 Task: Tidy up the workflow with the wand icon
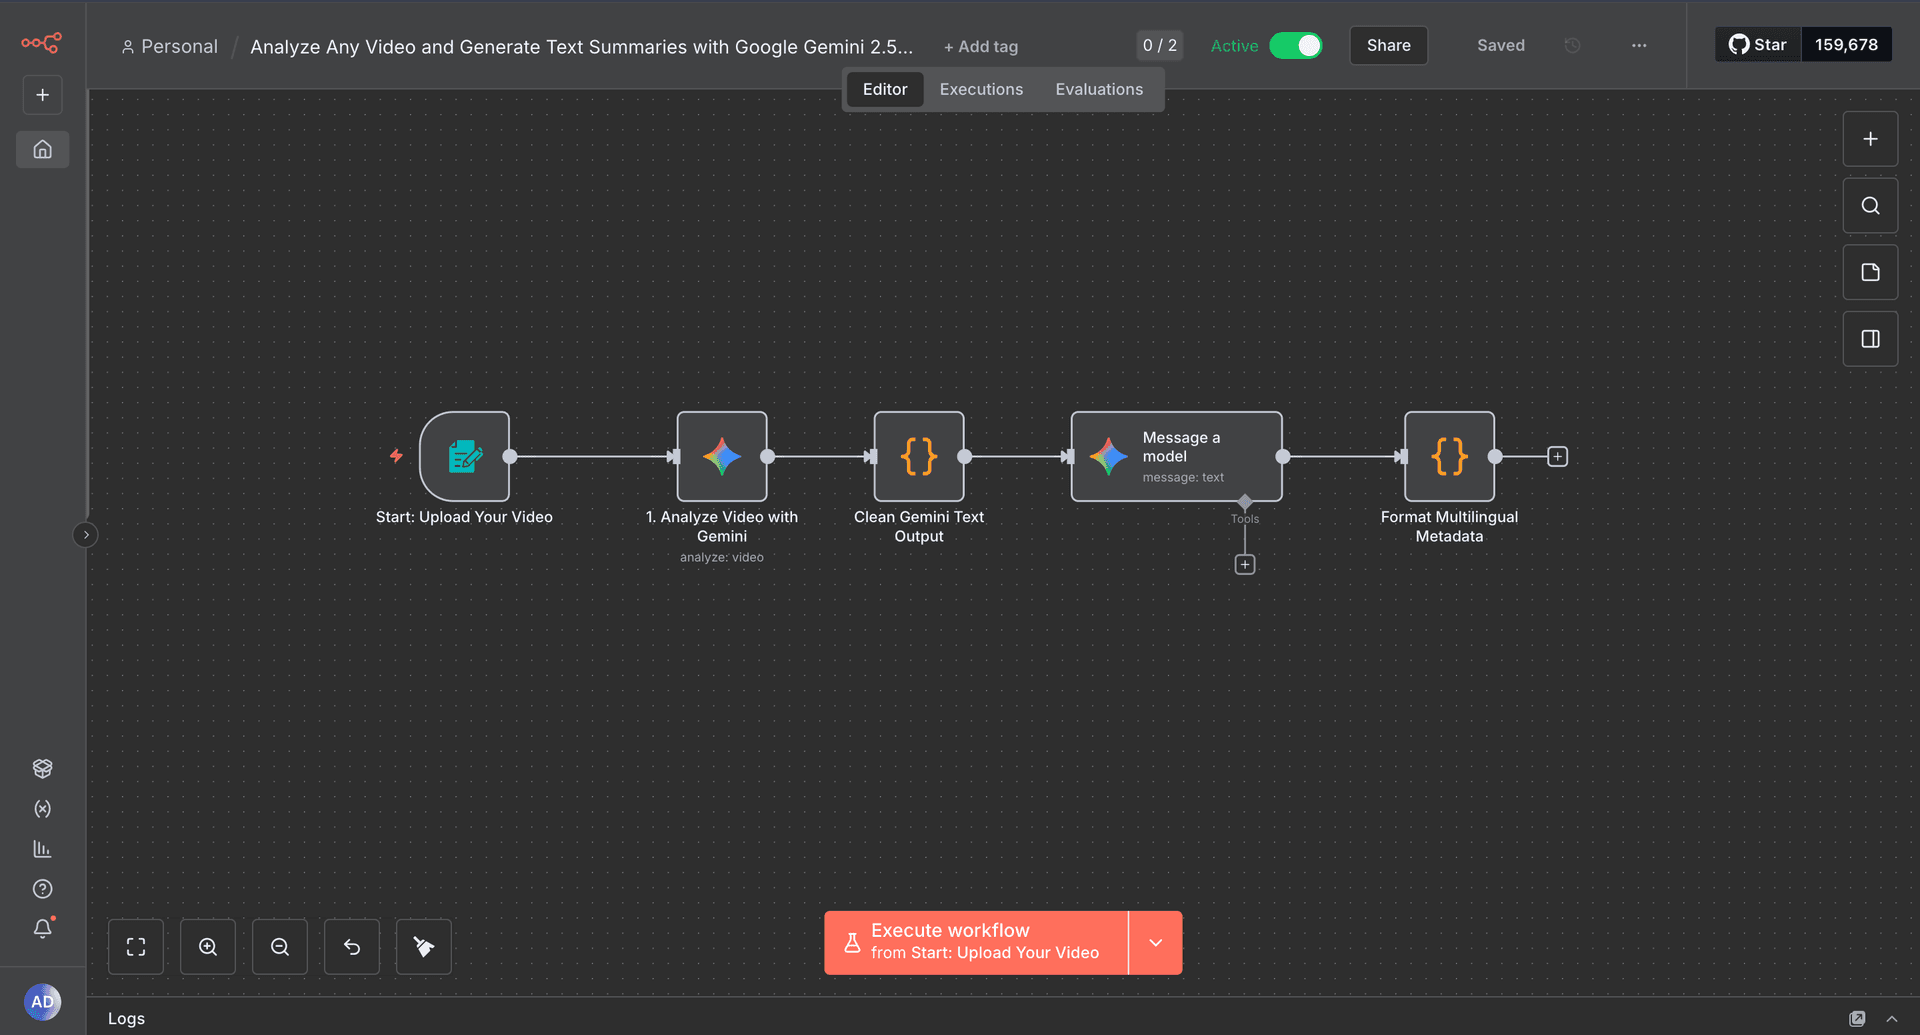(x=423, y=946)
